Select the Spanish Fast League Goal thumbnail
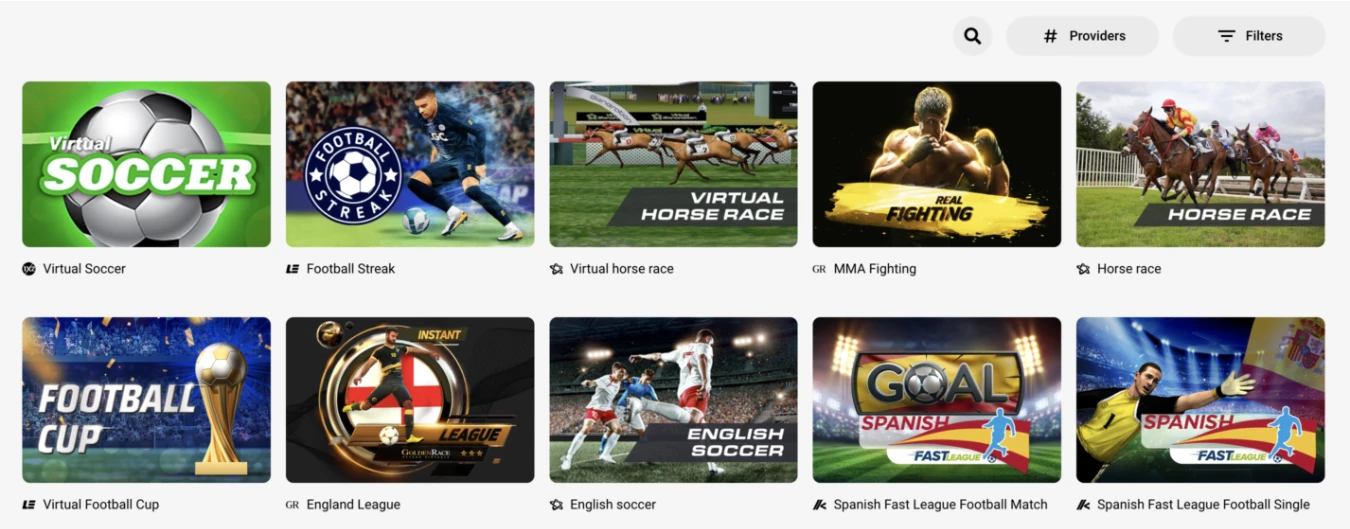This screenshot has width=1350, height=529. pyautogui.click(x=937, y=400)
